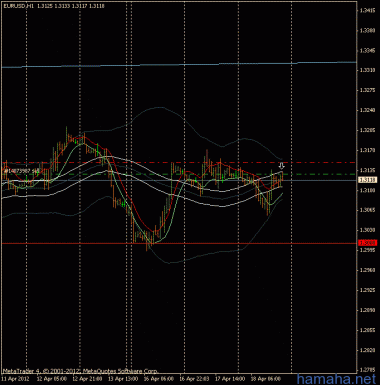The width and height of the screenshot is (380, 385).
Task: Click the 1.3415 price scale label
Action: point(368,10)
